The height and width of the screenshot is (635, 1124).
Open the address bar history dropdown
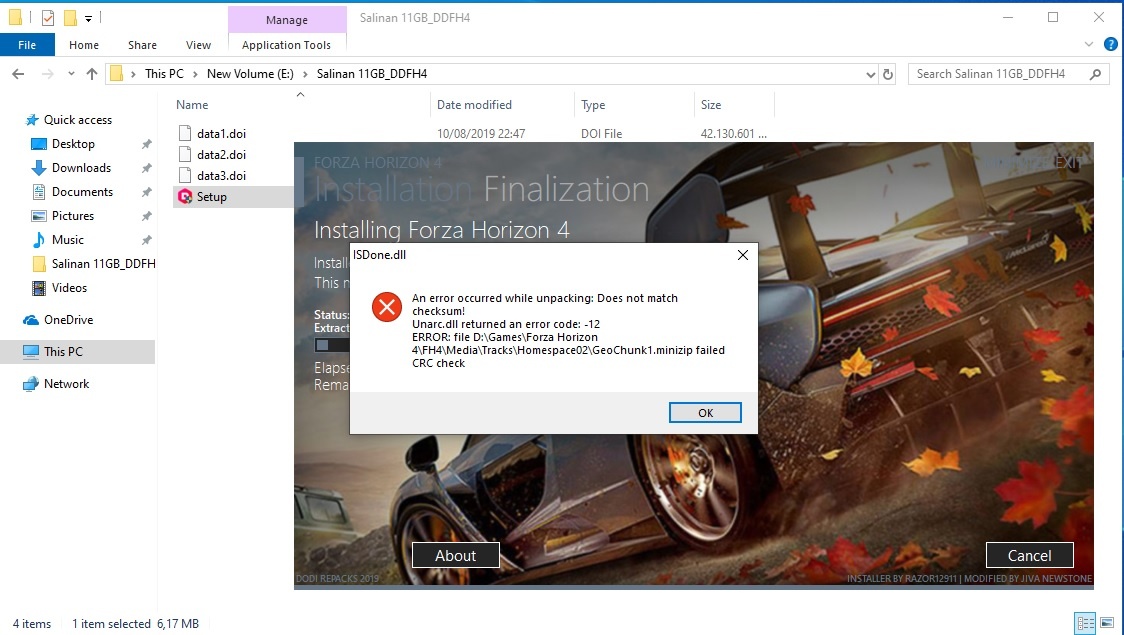pyautogui.click(x=869, y=73)
